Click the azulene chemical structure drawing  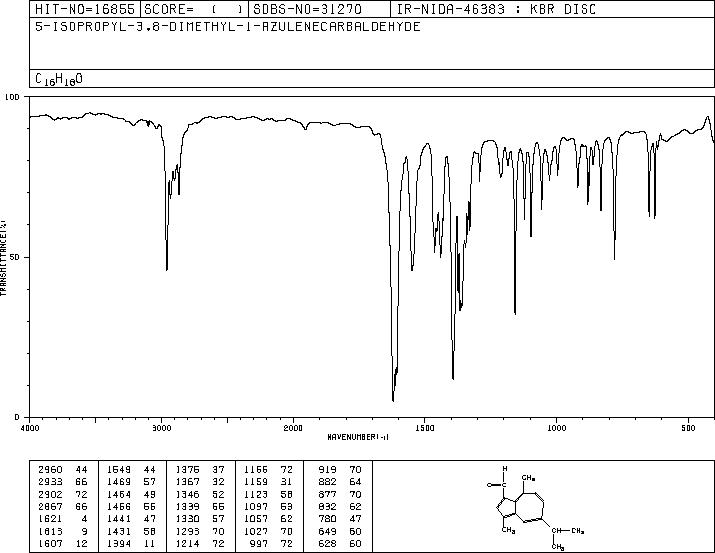point(535,508)
